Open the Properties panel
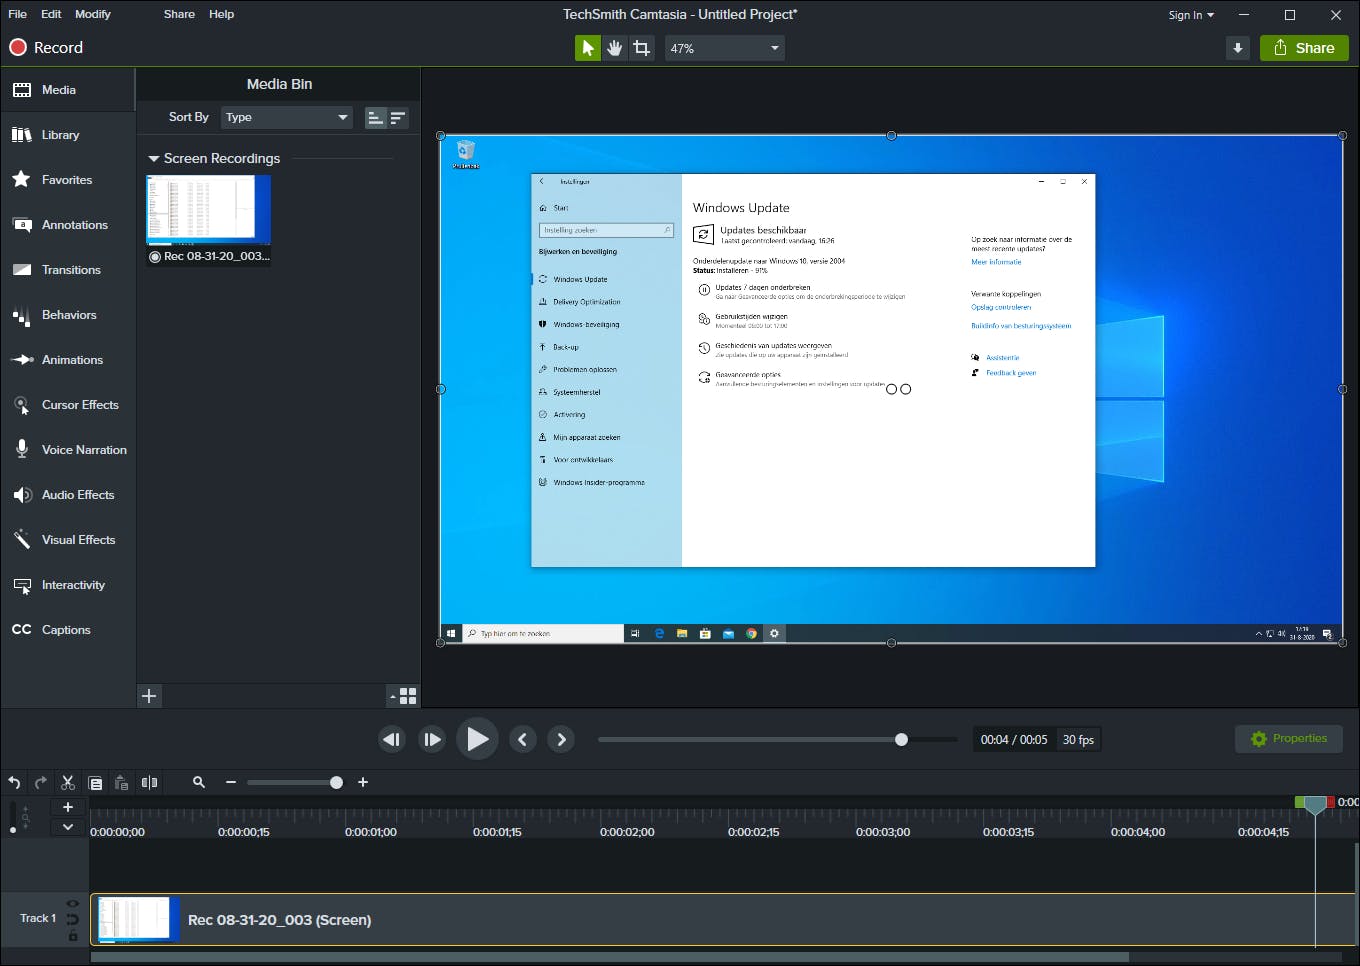Screen dimensions: 1360x966 tap(1289, 738)
